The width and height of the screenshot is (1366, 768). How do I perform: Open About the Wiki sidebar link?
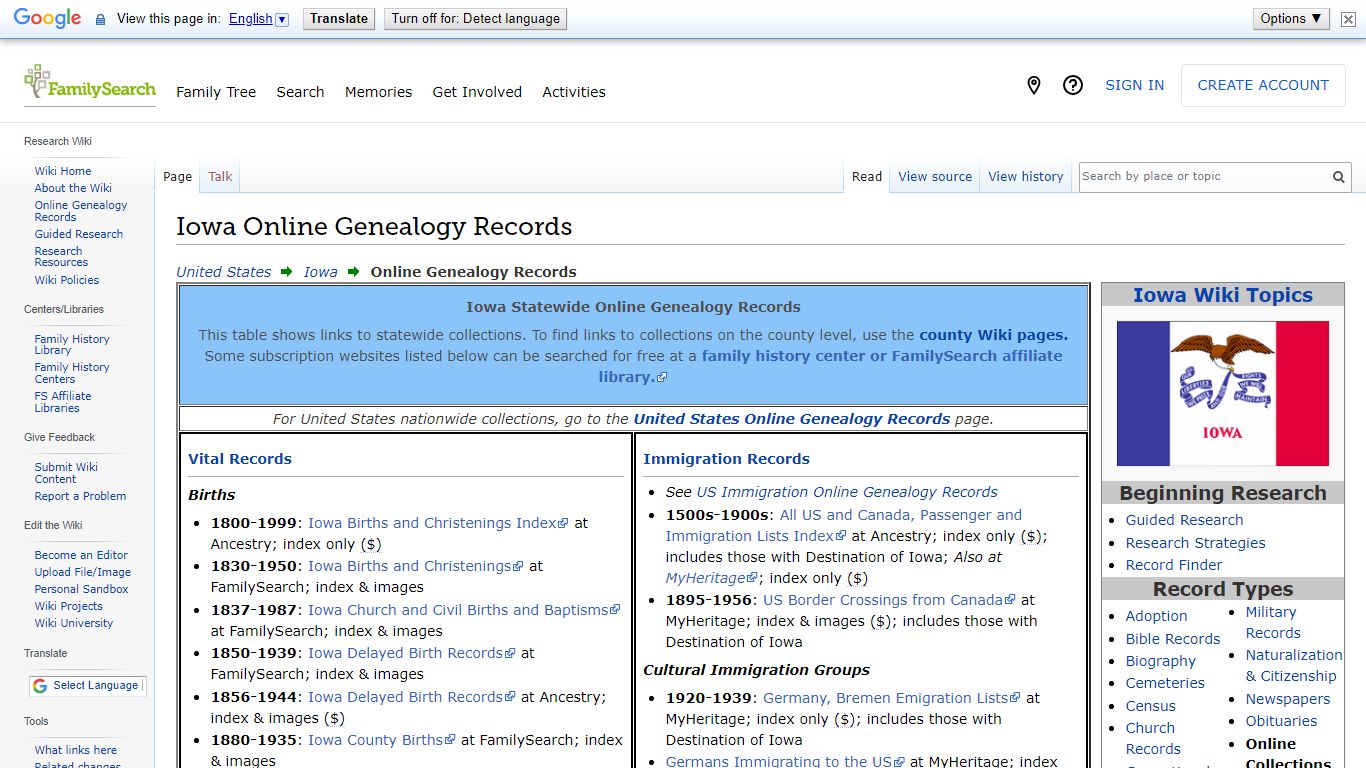click(x=73, y=188)
